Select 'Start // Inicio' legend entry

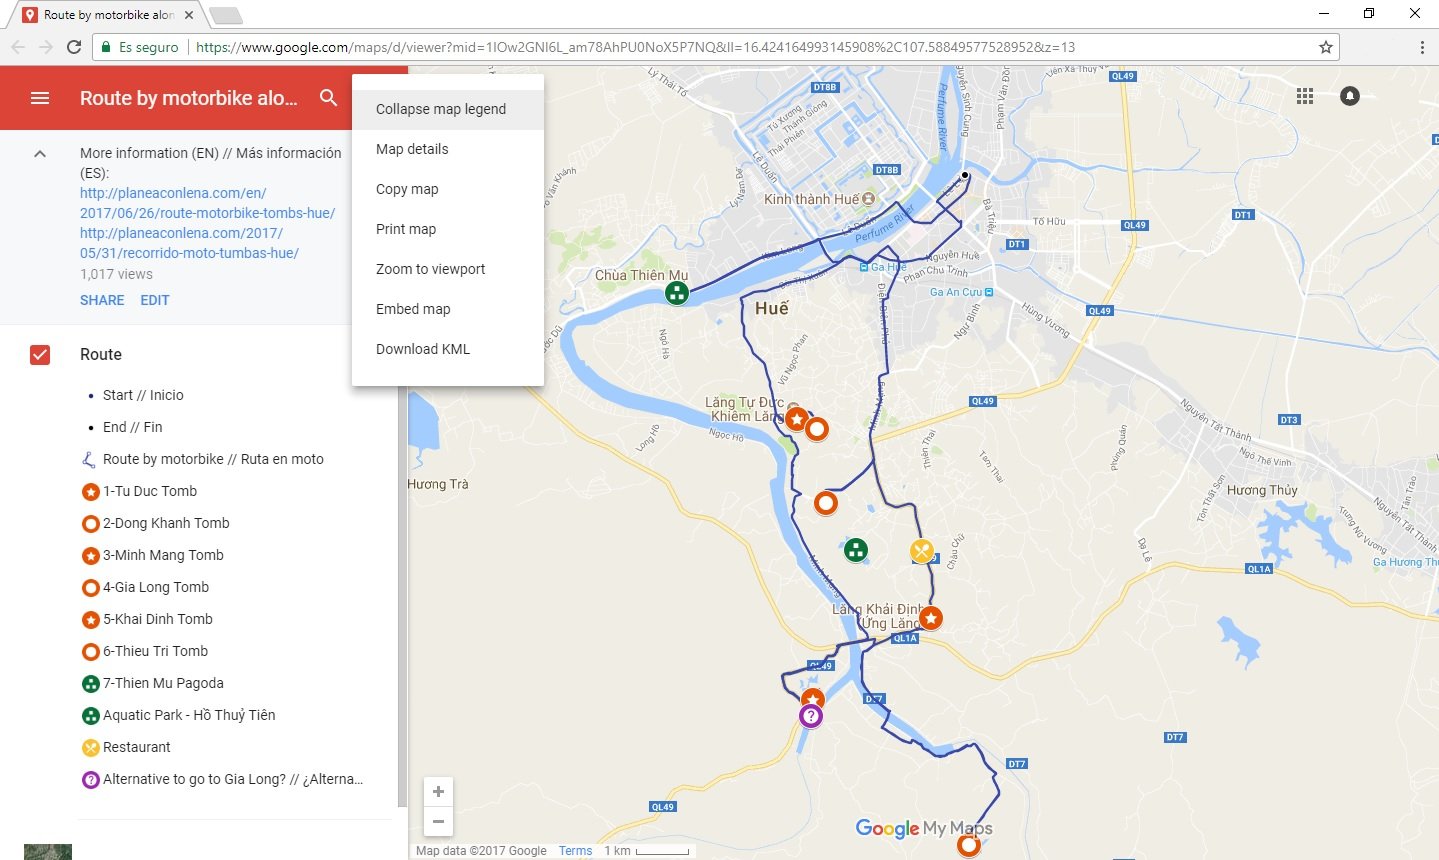[x=143, y=395]
